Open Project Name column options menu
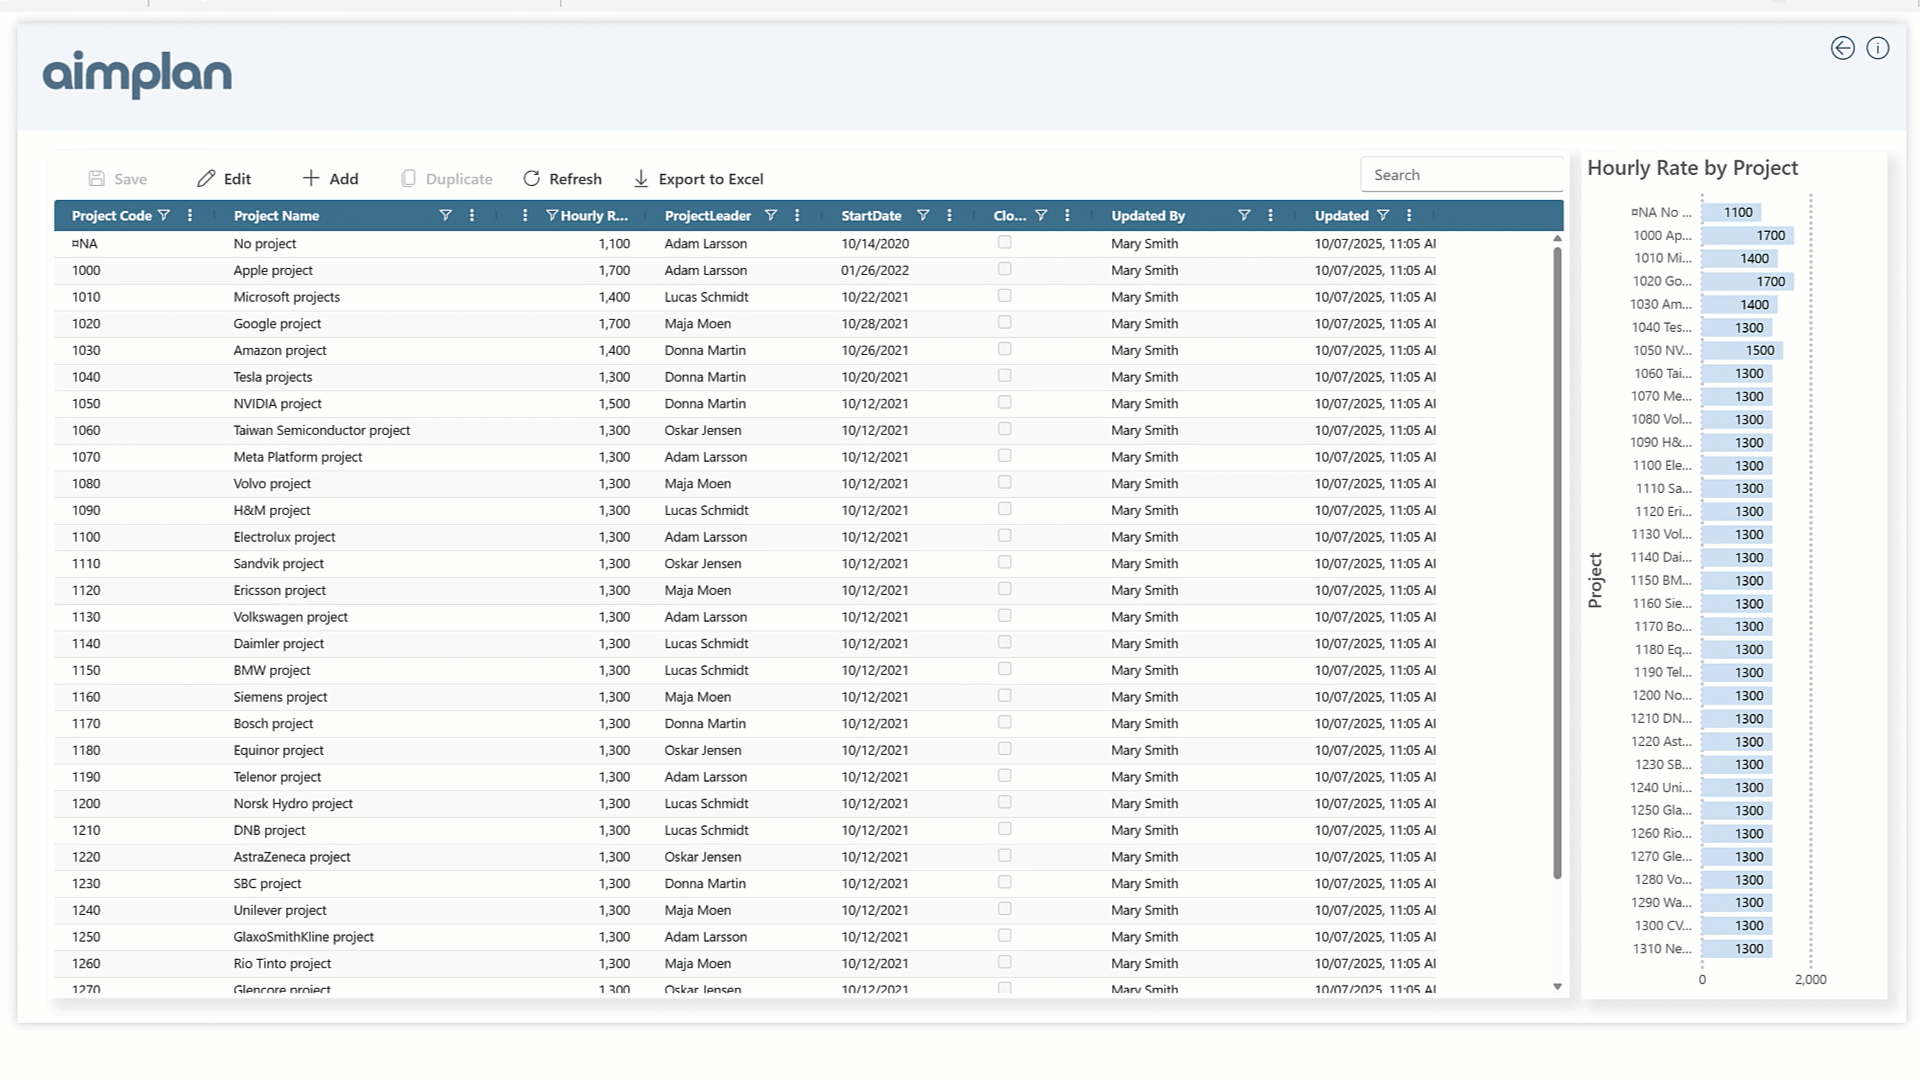1920x1080 pixels. [x=472, y=215]
